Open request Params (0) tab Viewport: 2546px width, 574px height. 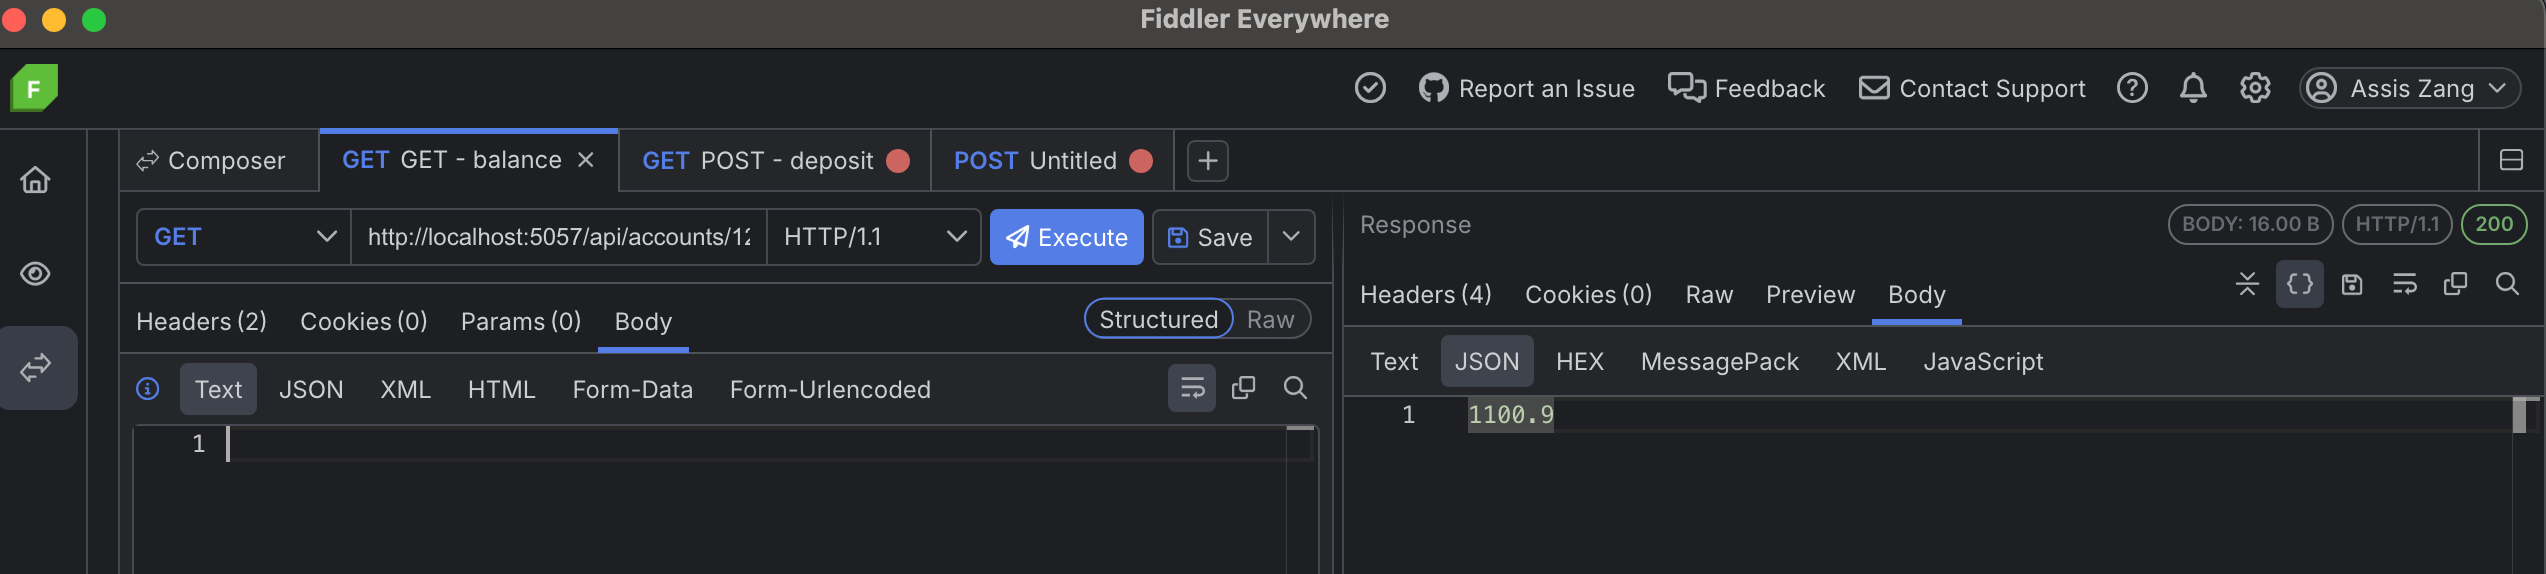[x=521, y=321]
